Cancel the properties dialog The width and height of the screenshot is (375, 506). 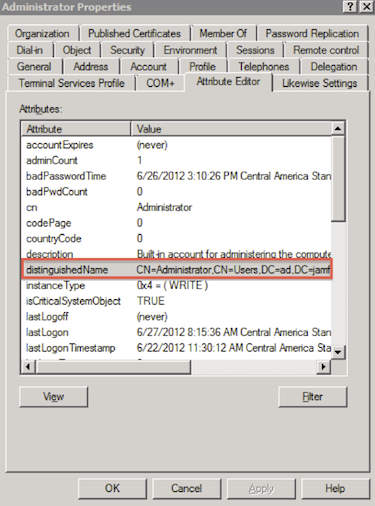186,488
